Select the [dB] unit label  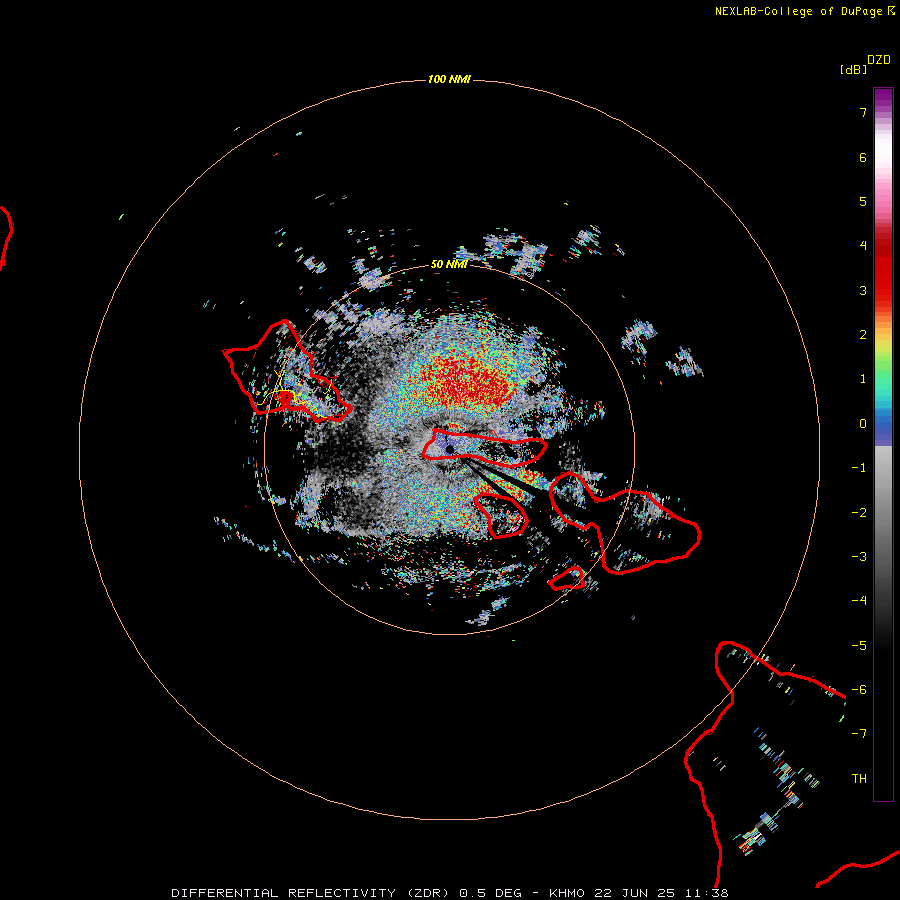854,69
